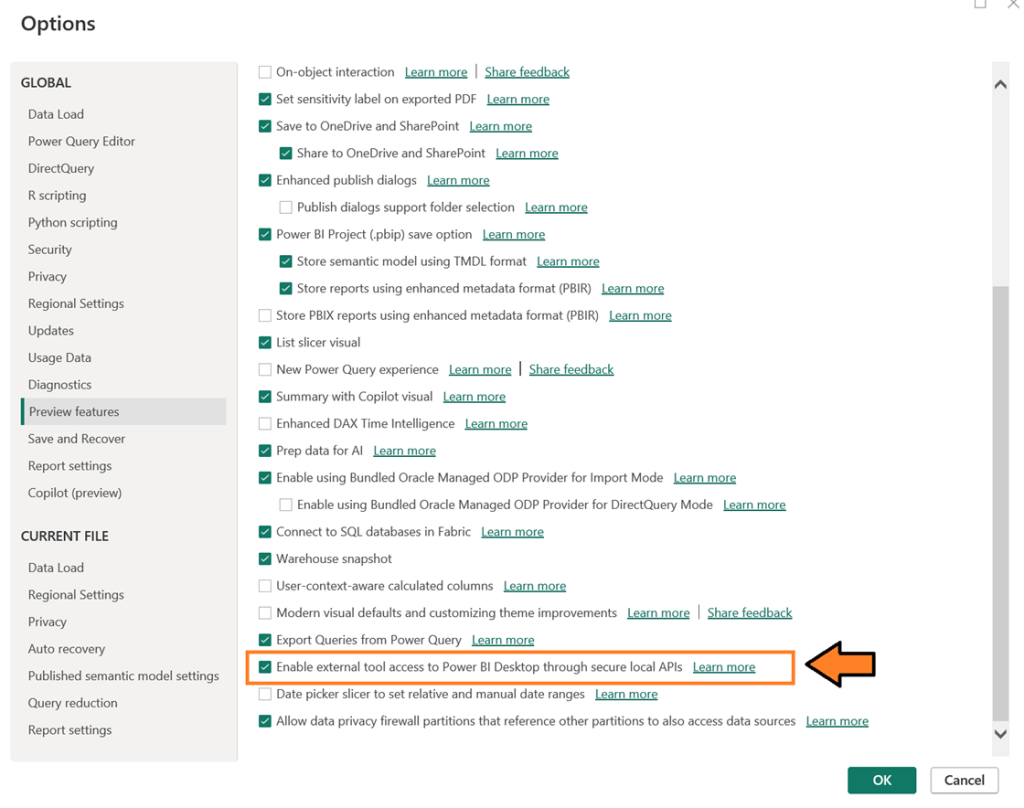1024x808 pixels.
Task: Enable Oracle ODP Provider for DirectQuery Mode
Action: [285, 505]
